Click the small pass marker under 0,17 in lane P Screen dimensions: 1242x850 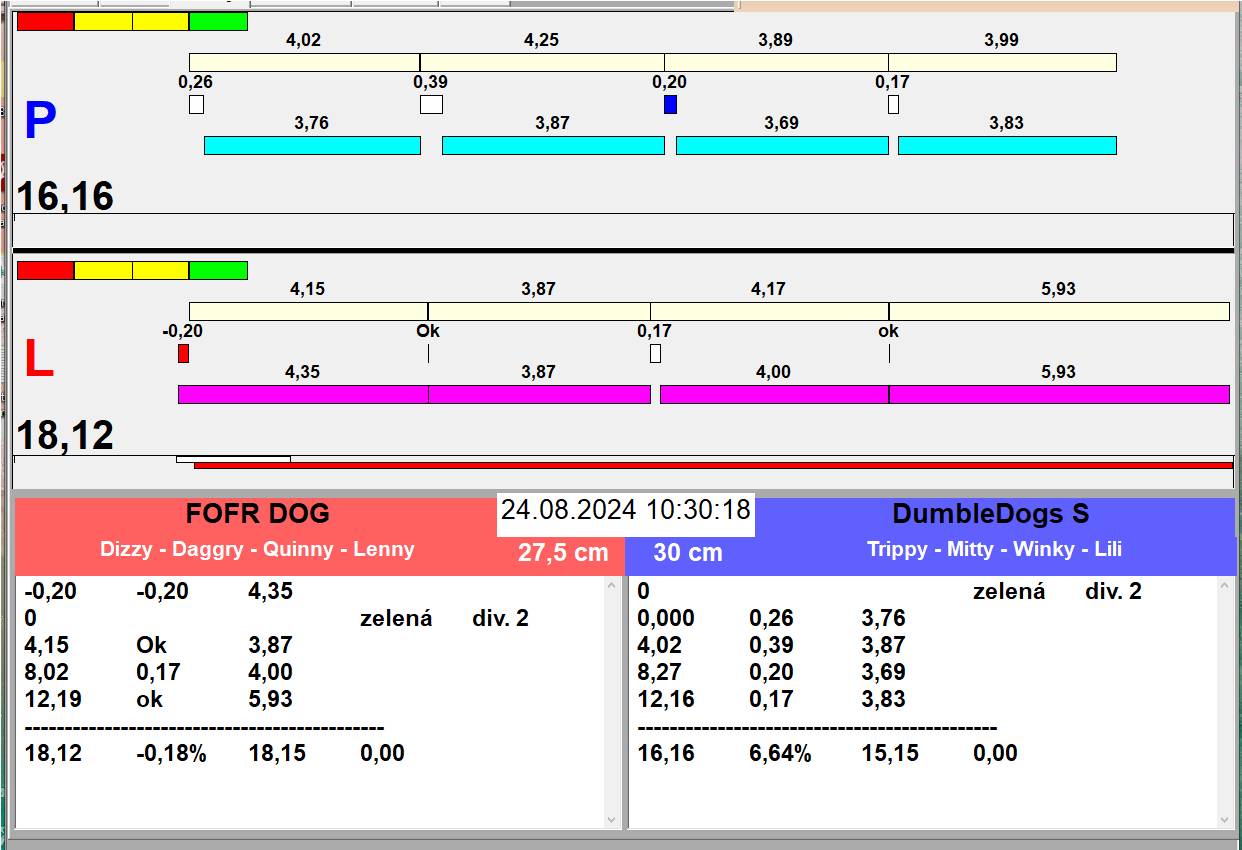click(893, 104)
